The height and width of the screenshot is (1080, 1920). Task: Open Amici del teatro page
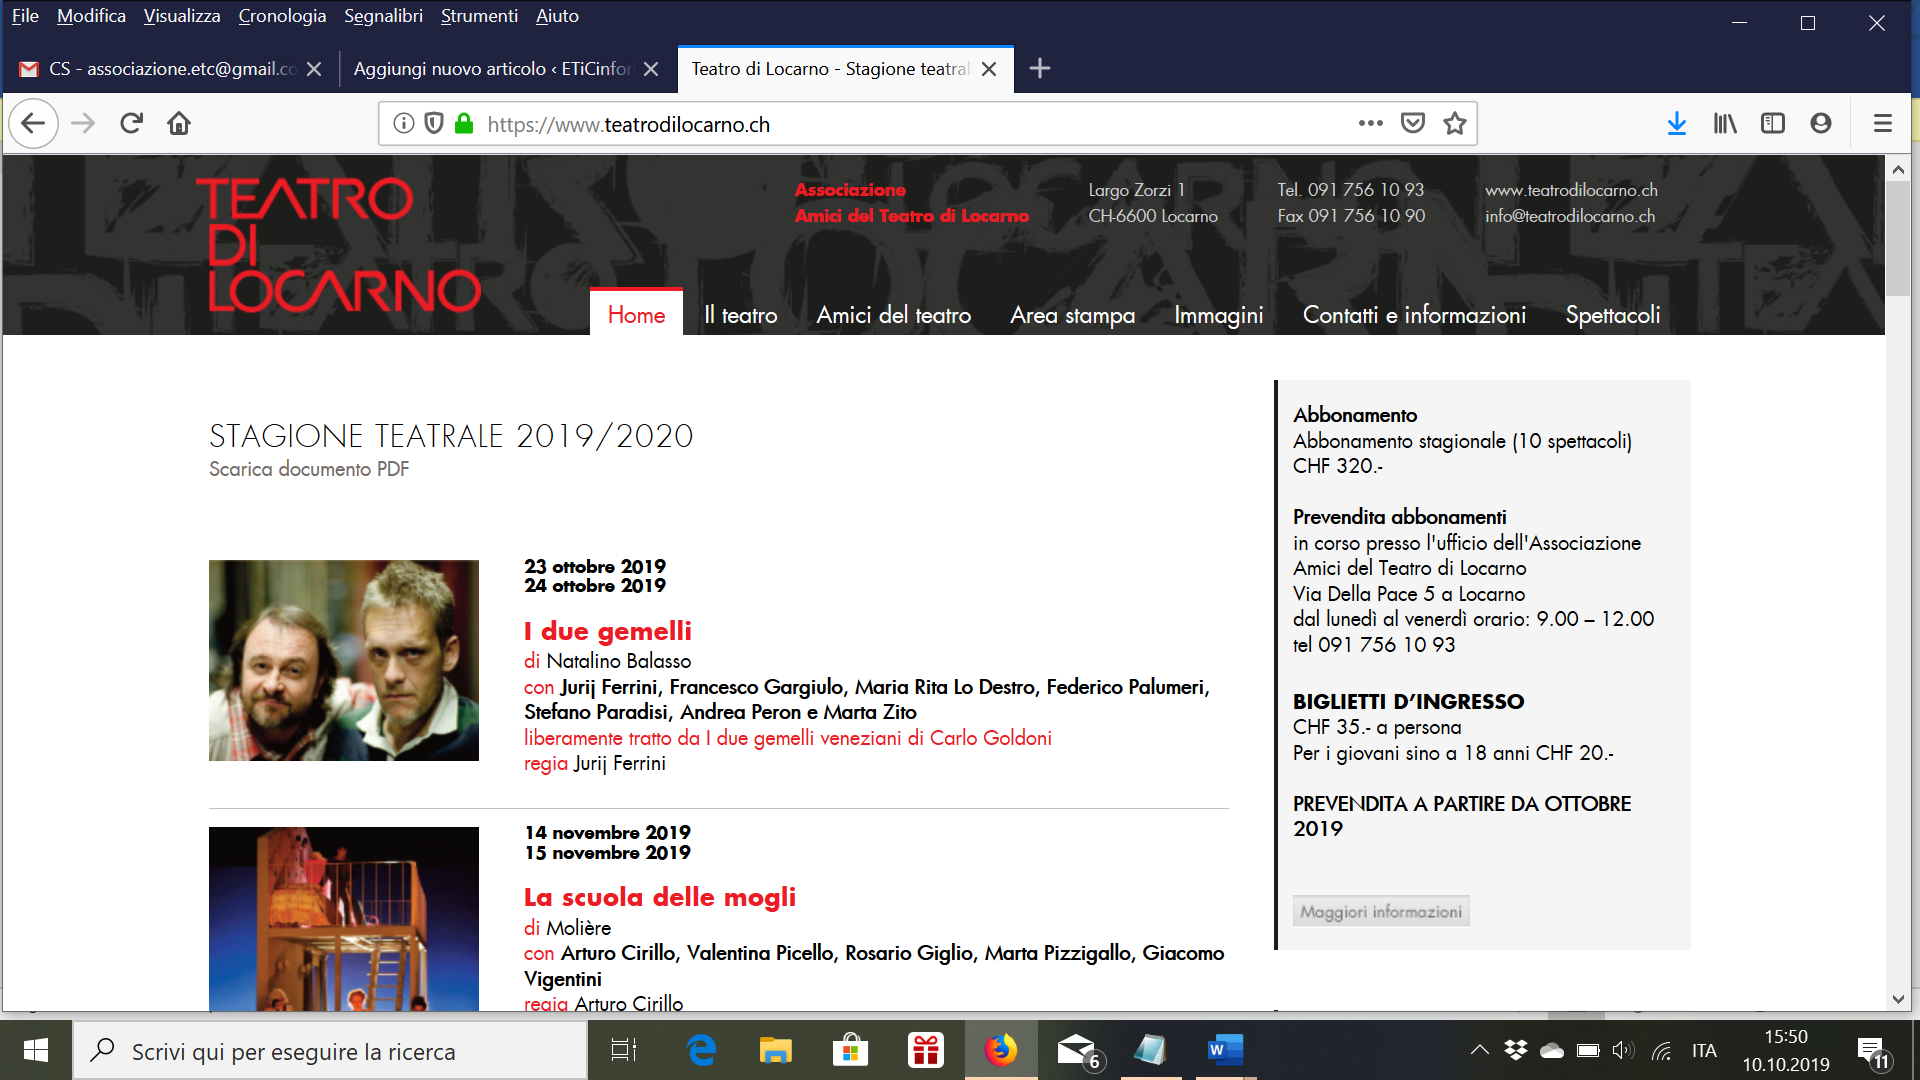click(893, 315)
